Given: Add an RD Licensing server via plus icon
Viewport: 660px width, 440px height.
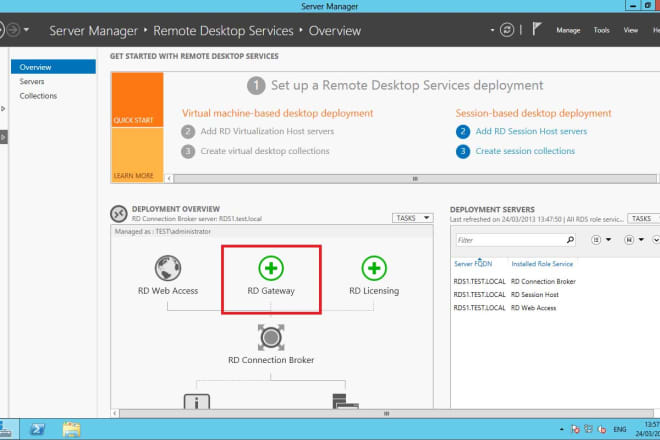Looking at the screenshot, I should pos(374,268).
